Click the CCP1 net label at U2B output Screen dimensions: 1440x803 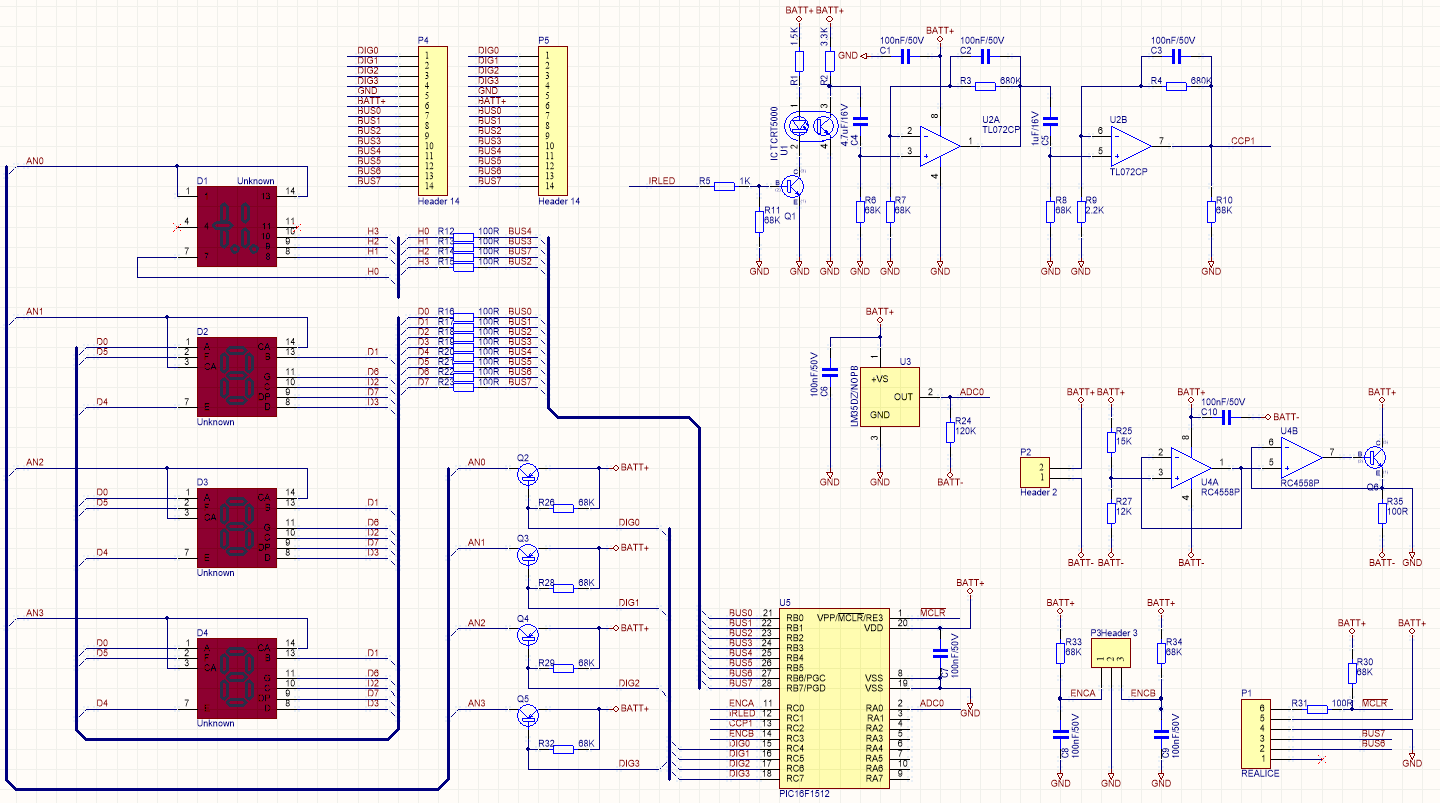coord(1244,141)
